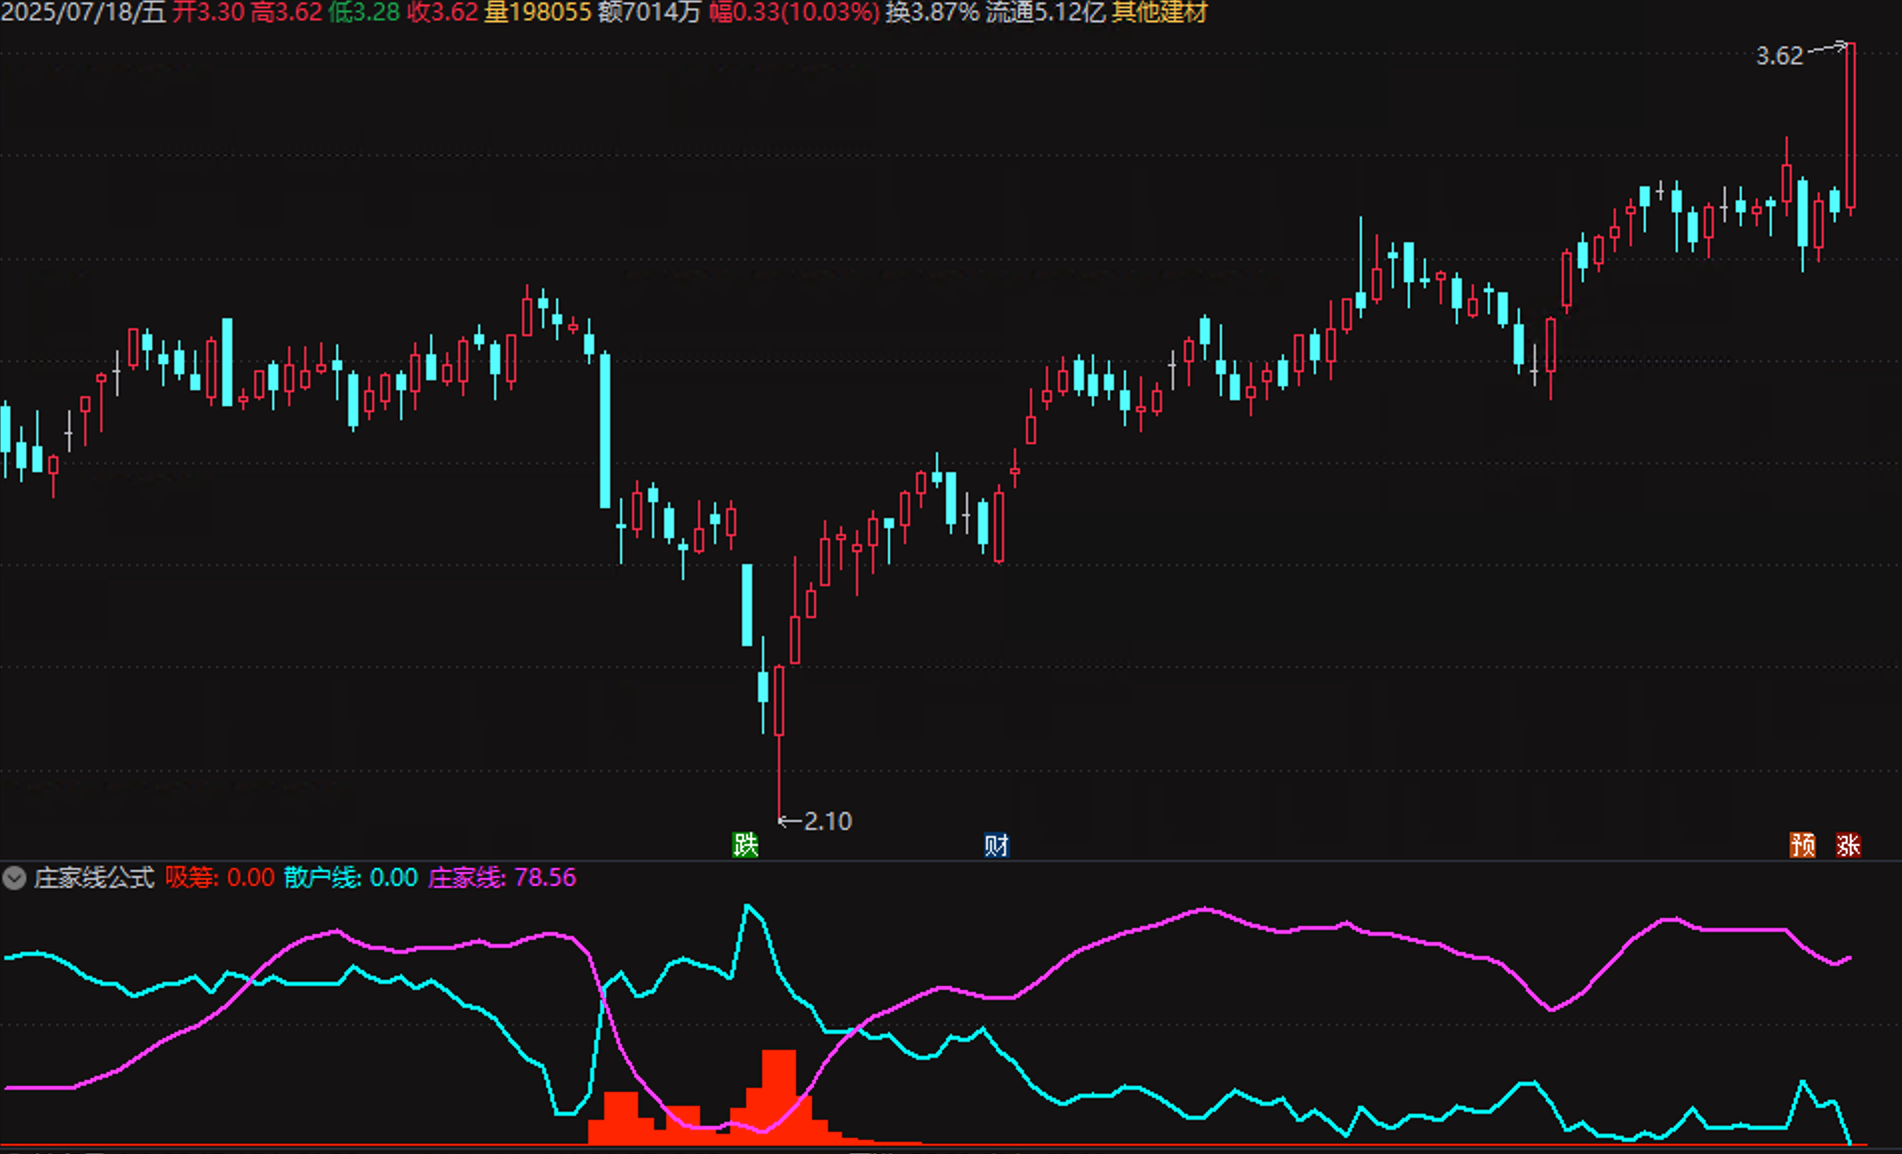Click the cyan 散户线 peak on indicator
The width and height of the screenshot is (1902, 1154).
[x=748, y=907]
